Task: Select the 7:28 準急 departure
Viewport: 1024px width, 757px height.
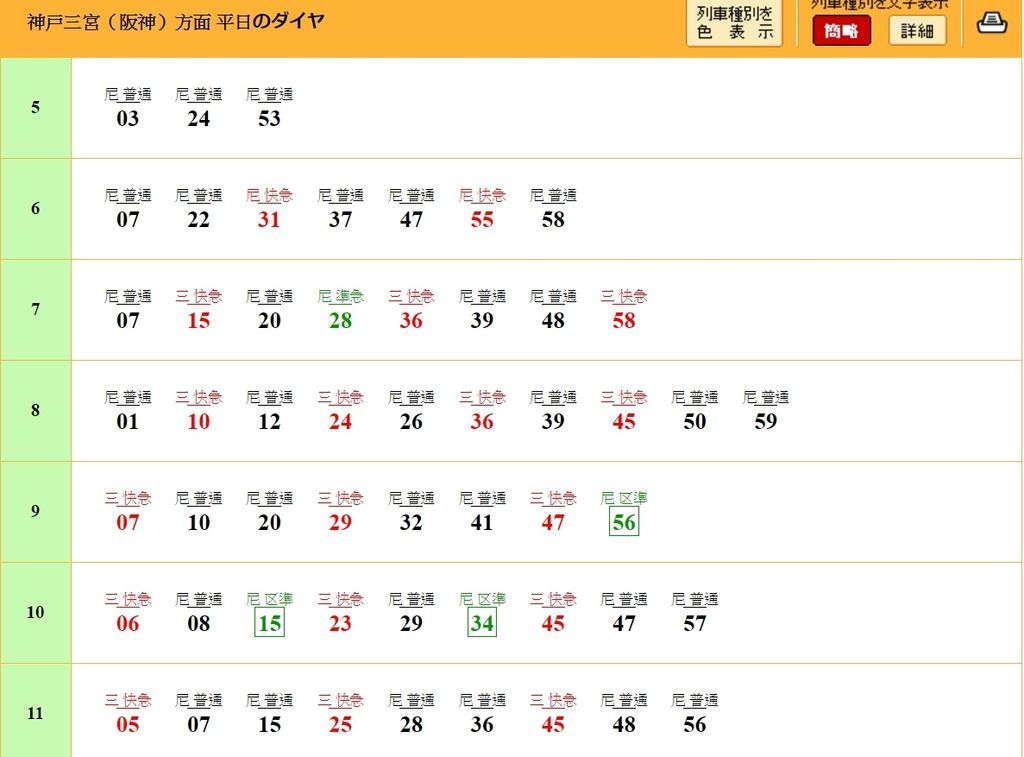Action: pos(340,321)
